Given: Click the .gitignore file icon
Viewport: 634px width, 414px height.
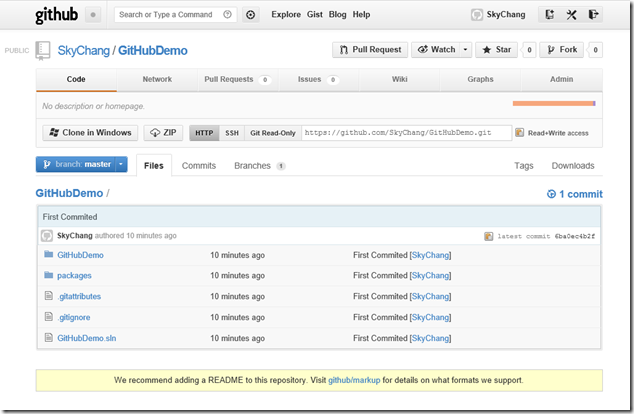Looking at the screenshot, I should click(49, 317).
